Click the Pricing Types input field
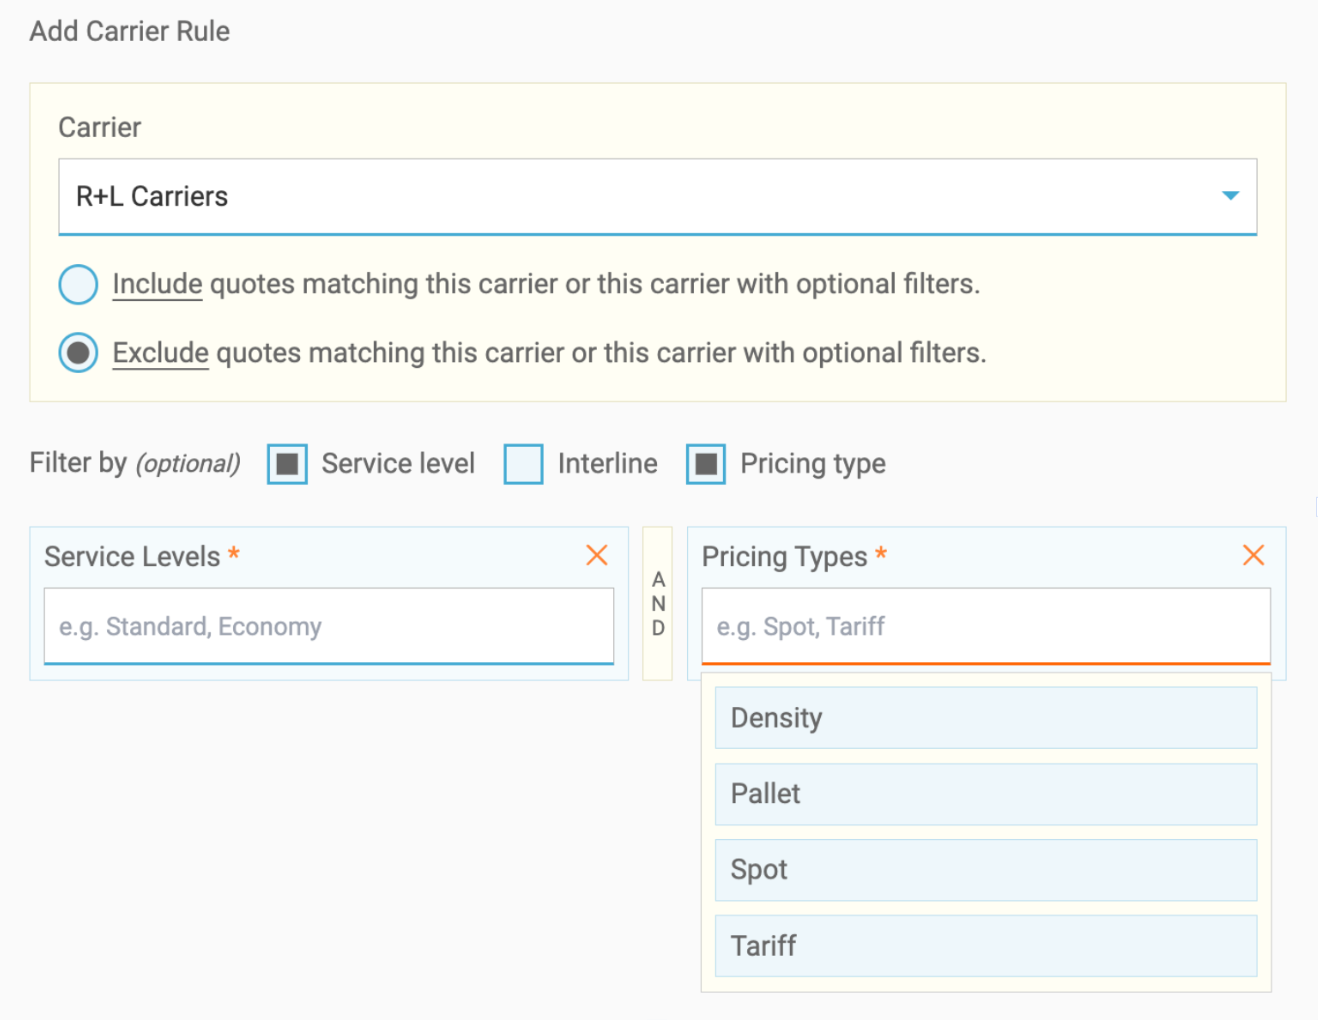The width and height of the screenshot is (1318, 1020). (985, 626)
